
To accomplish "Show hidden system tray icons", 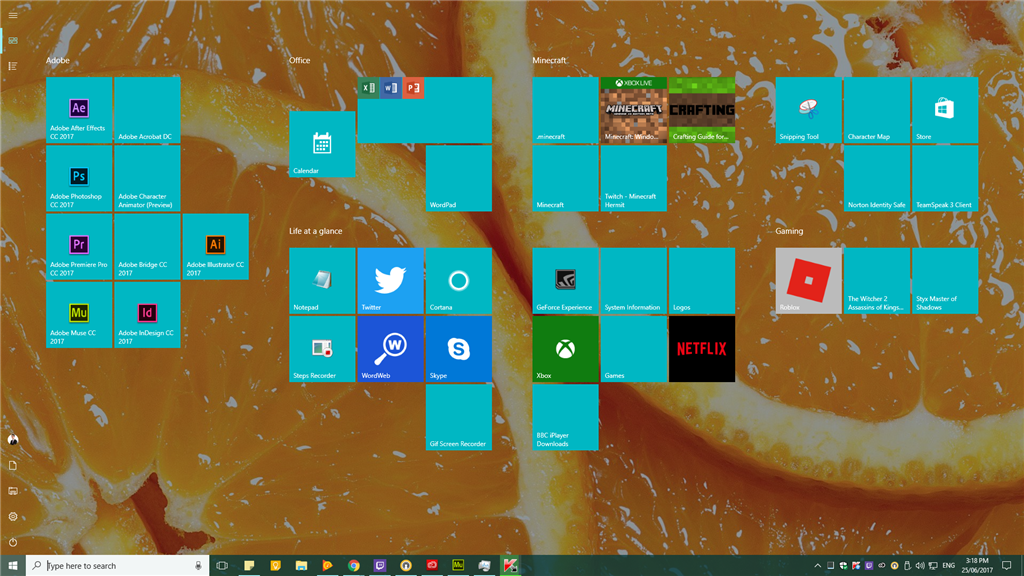I will (818, 566).
